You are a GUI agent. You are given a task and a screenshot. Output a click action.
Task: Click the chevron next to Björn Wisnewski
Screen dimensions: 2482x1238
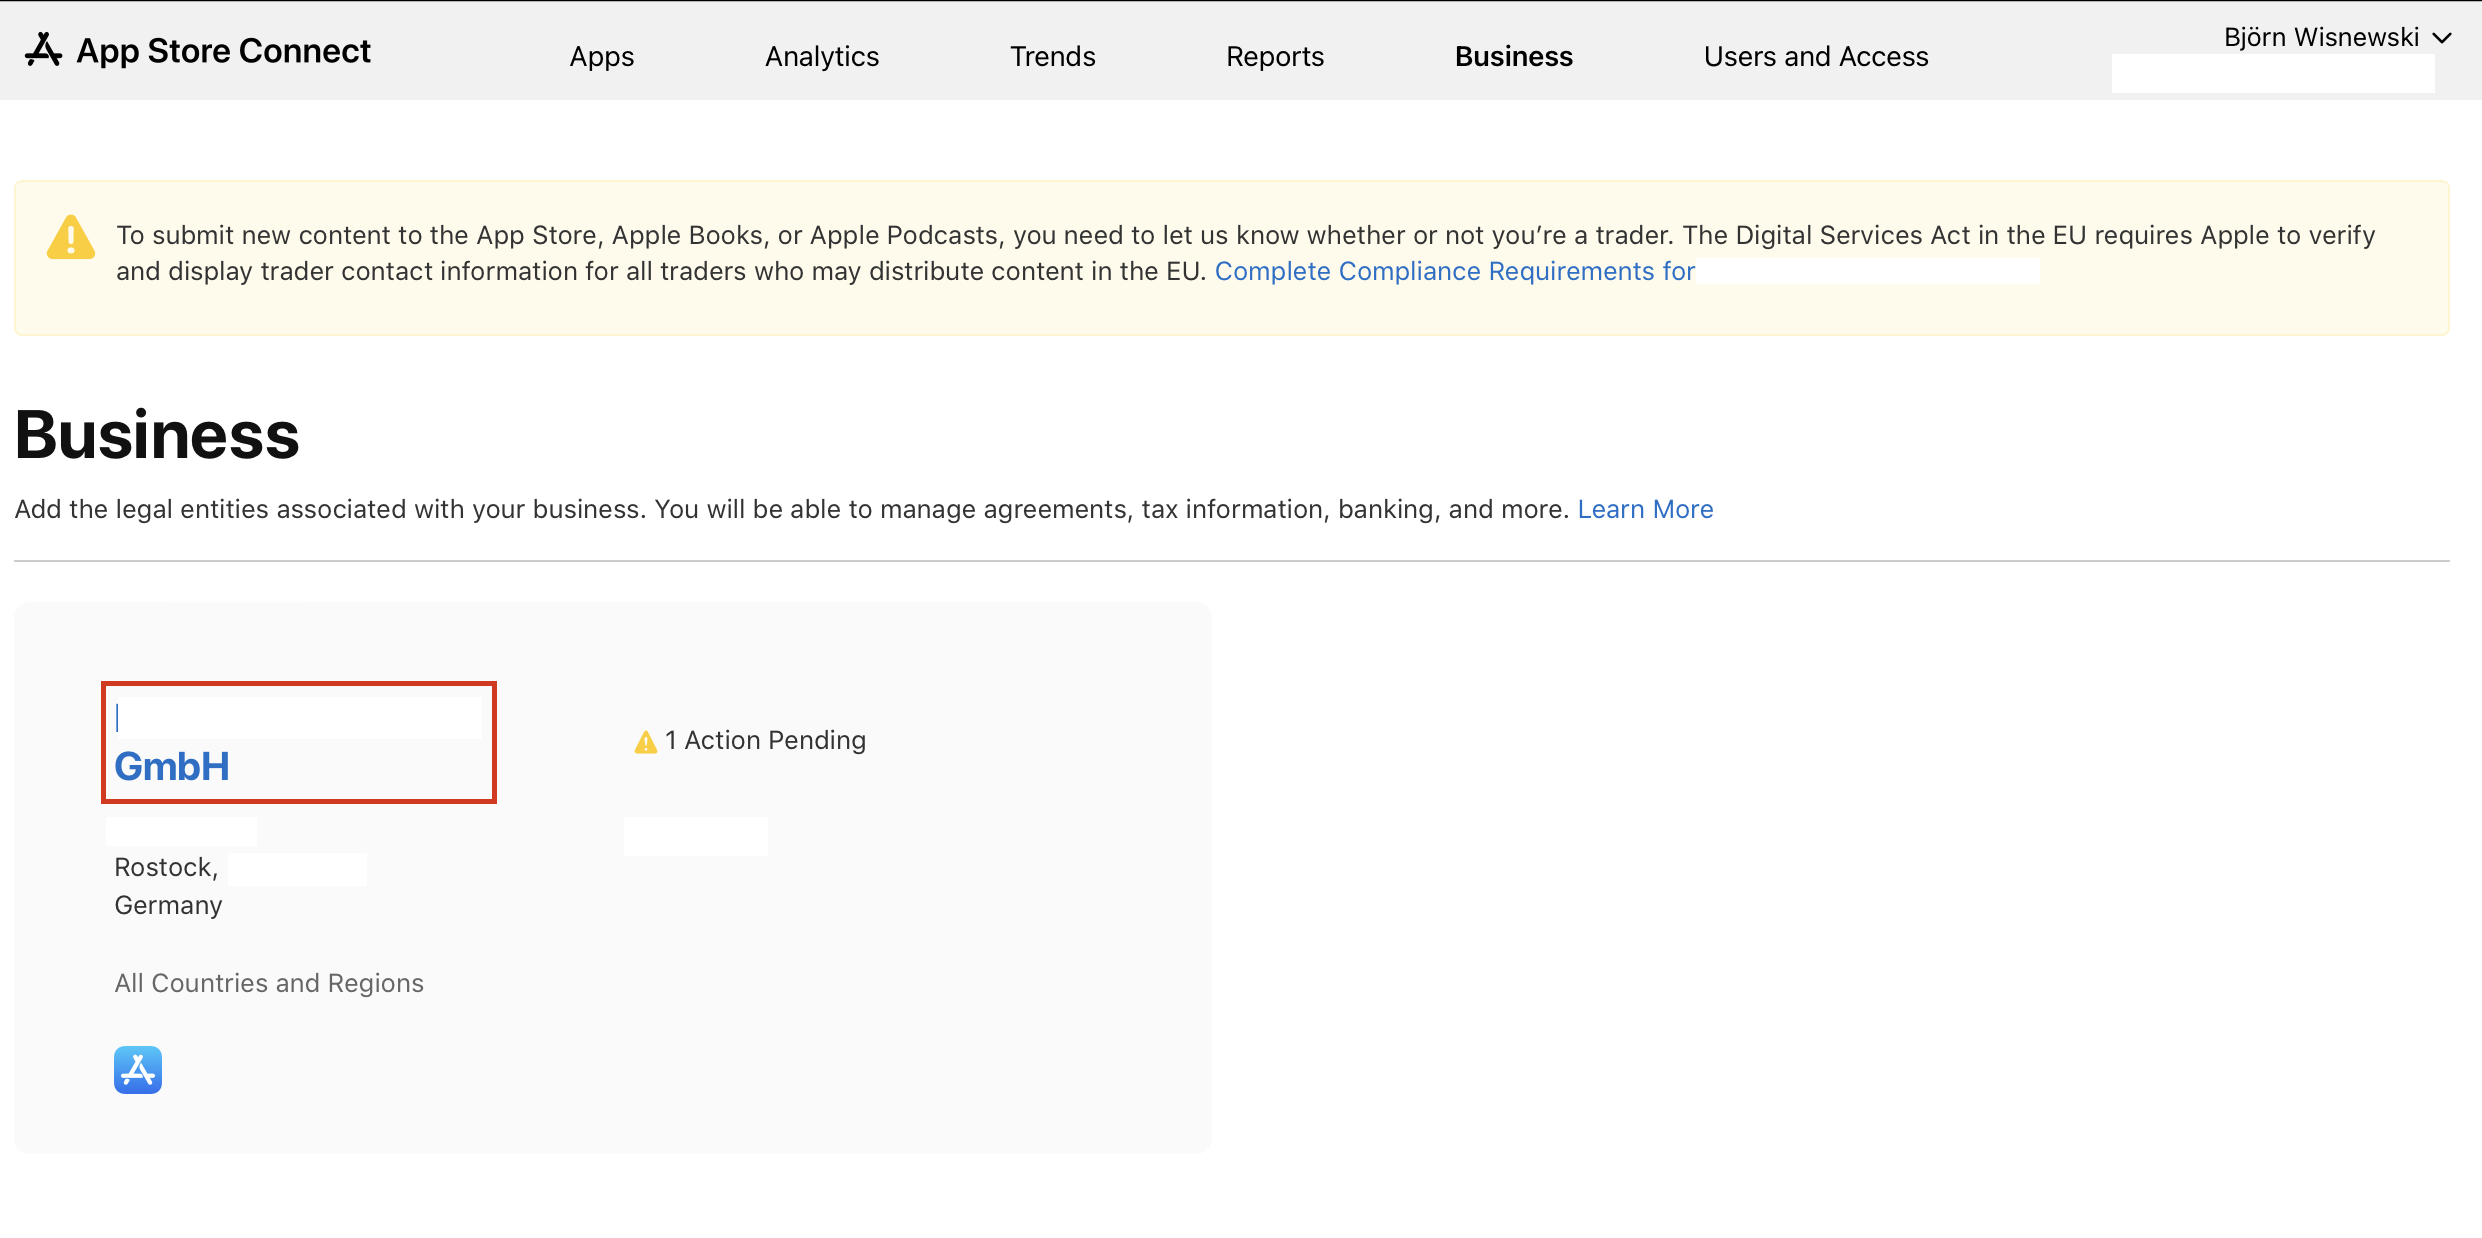coord(2442,38)
